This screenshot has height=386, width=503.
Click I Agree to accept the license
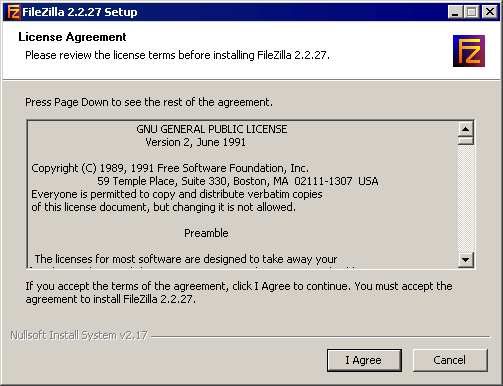coord(364,360)
